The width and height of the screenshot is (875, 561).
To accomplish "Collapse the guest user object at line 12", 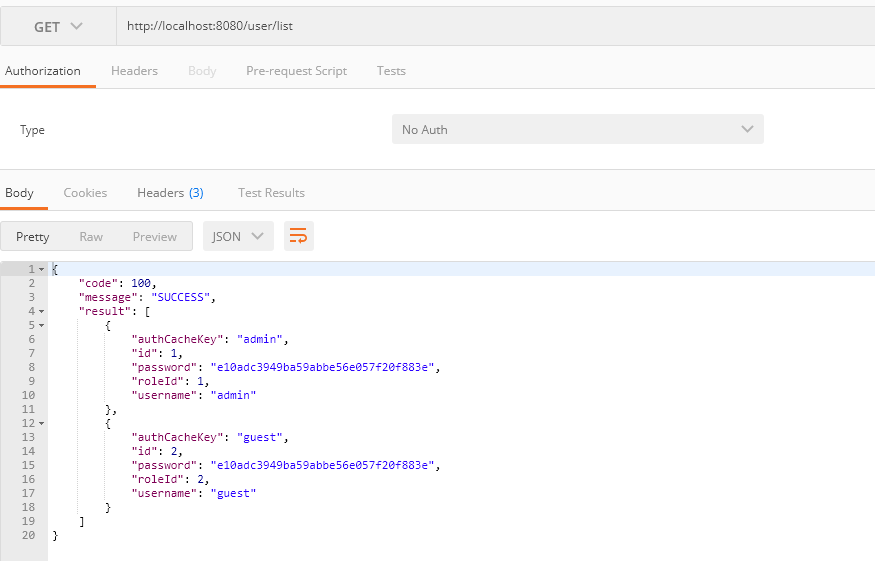I will coord(41,424).
